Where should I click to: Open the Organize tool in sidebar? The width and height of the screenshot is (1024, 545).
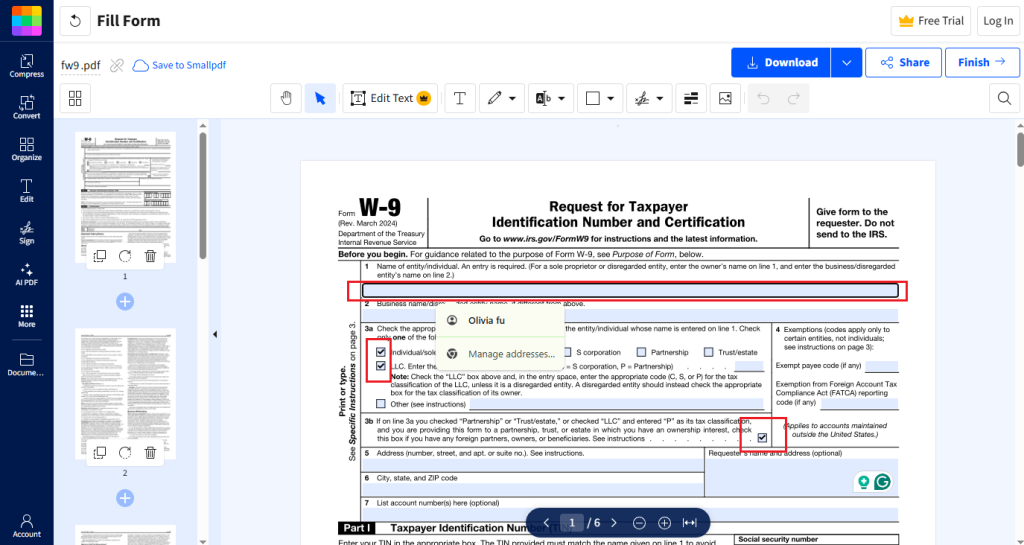[x=27, y=149]
